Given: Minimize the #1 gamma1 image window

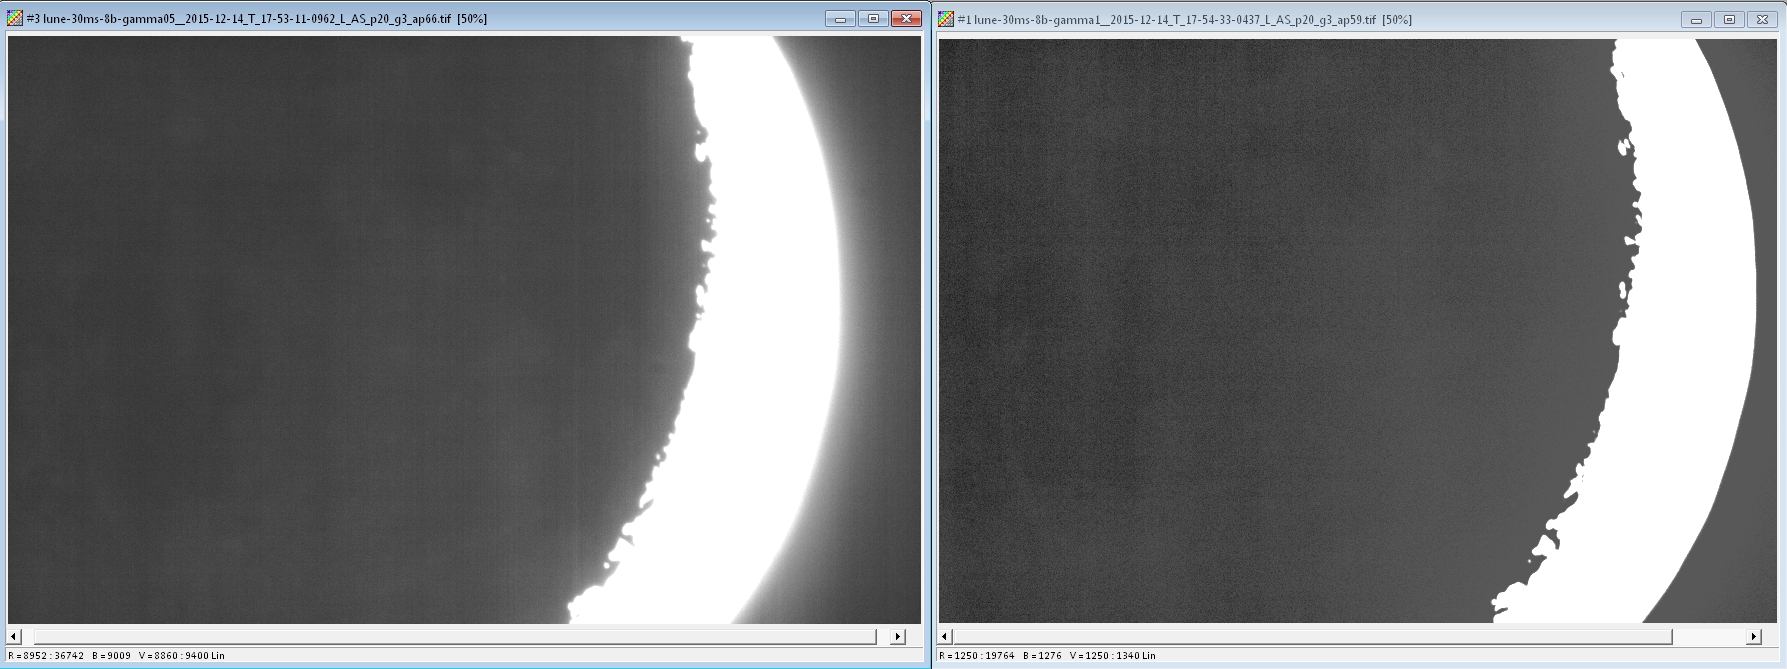Looking at the screenshot, I should pos(1696,20).
